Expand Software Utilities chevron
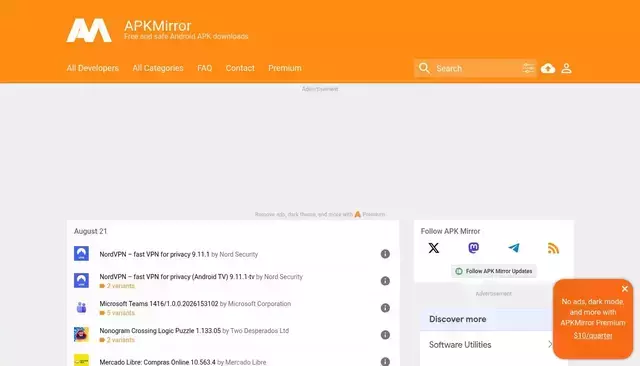Image resolution: width=640 pixels, height=366 pixels. point(550,344)
